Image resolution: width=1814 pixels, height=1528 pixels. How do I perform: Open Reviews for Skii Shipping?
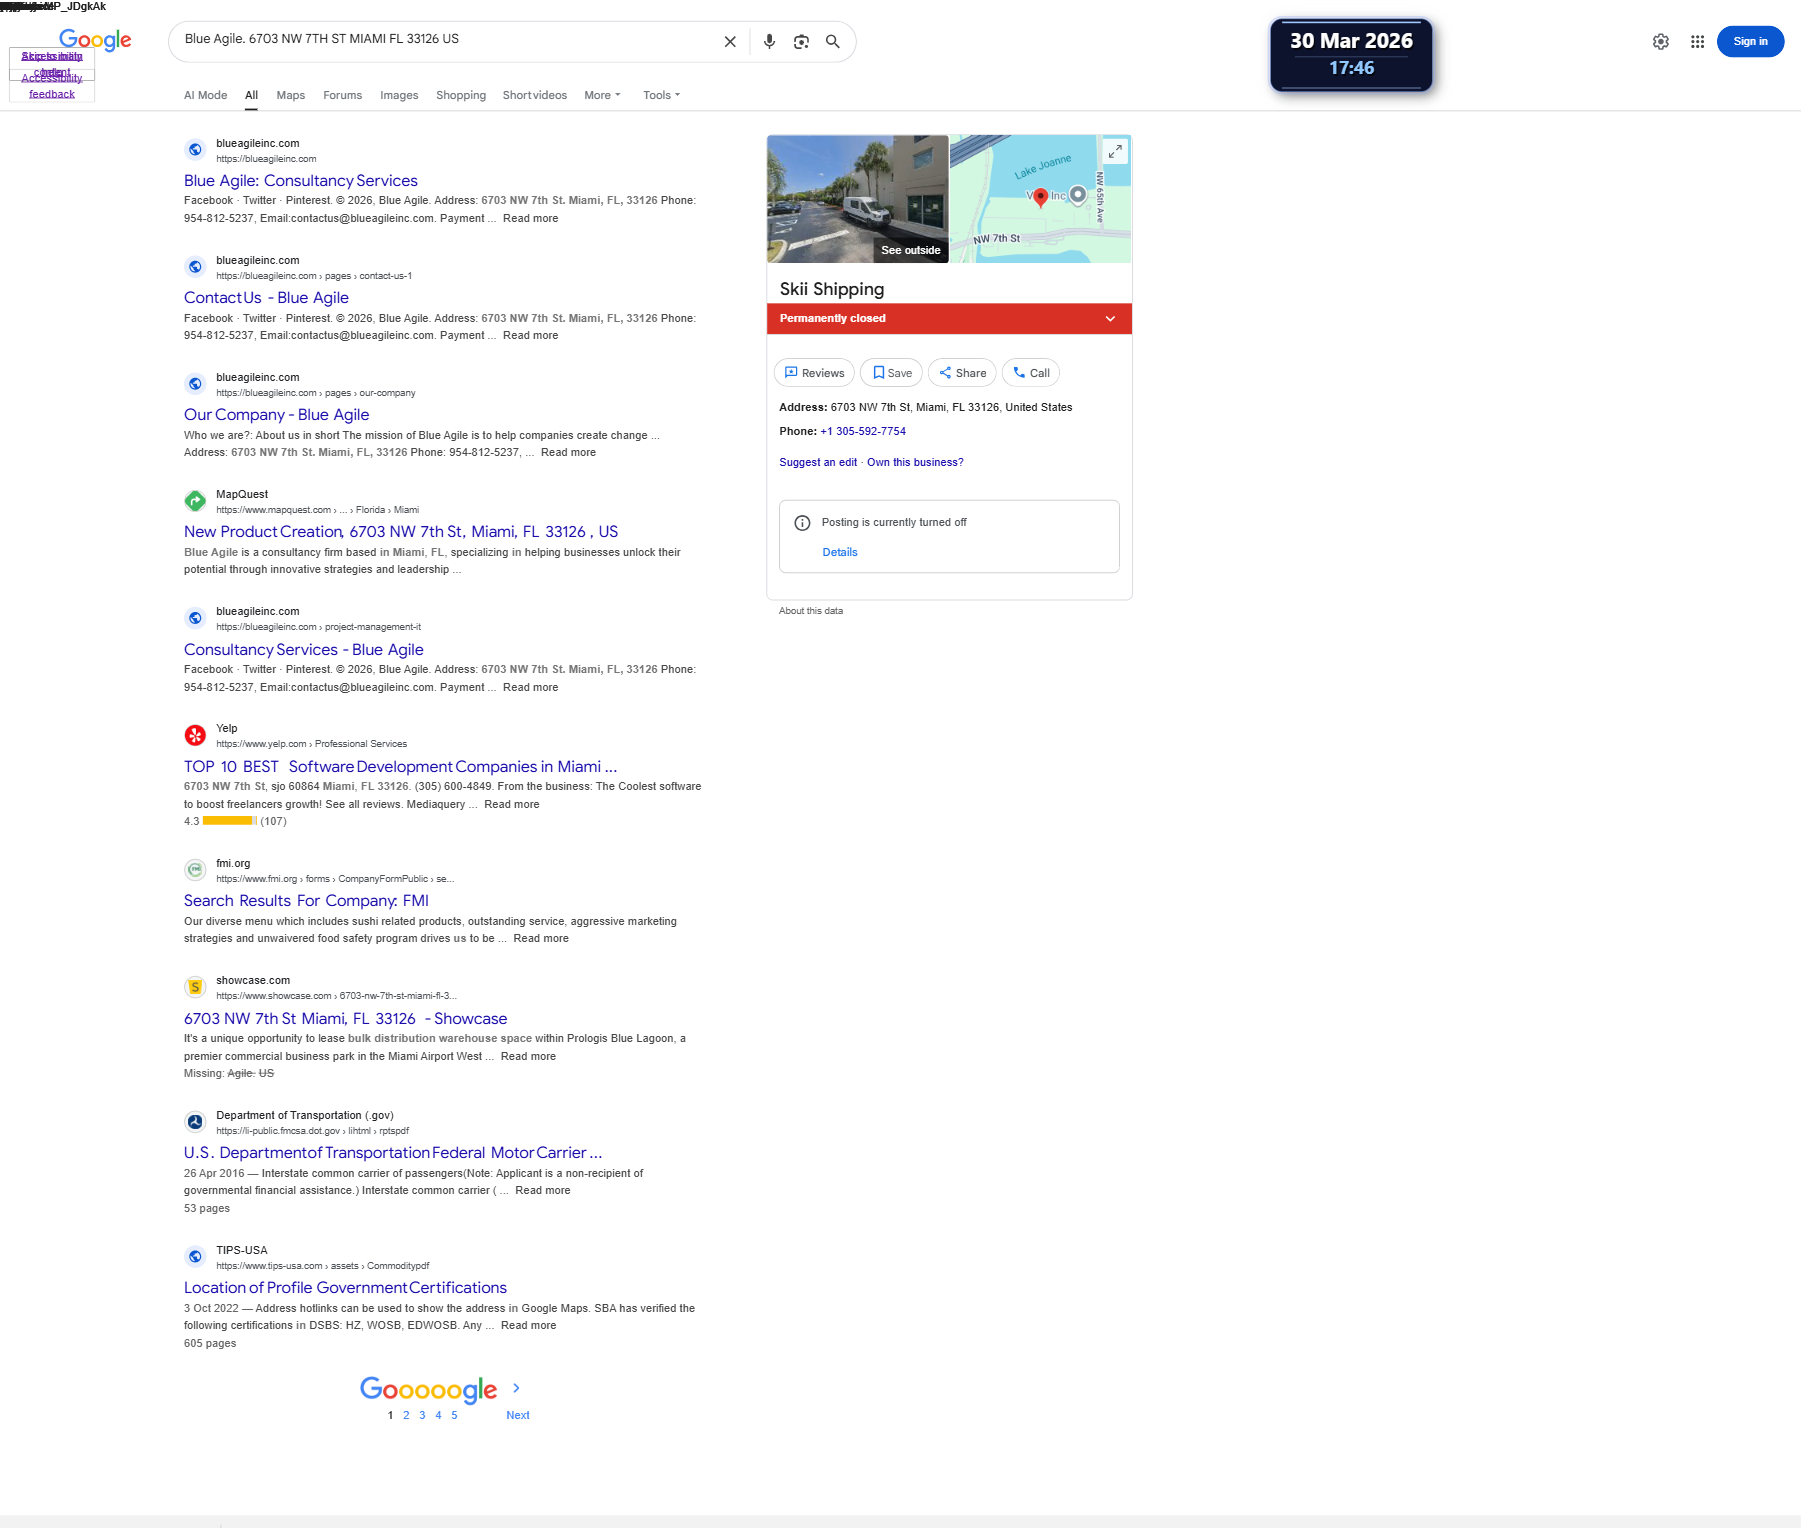[814, 373]
